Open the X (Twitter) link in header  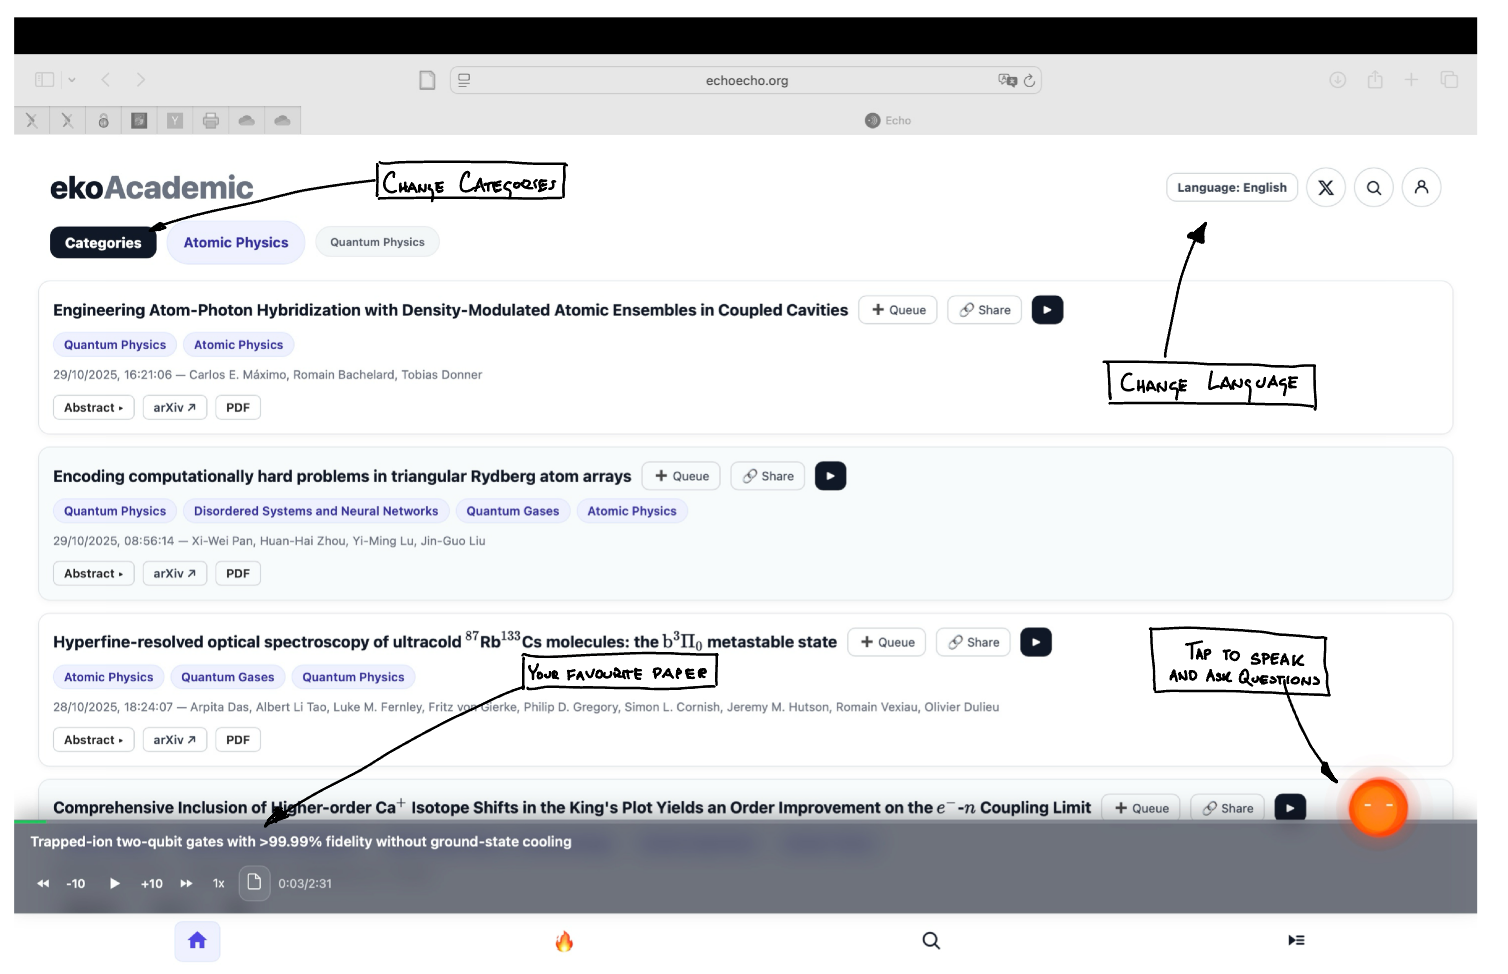pyautogui.click(x=1325, y=188)
